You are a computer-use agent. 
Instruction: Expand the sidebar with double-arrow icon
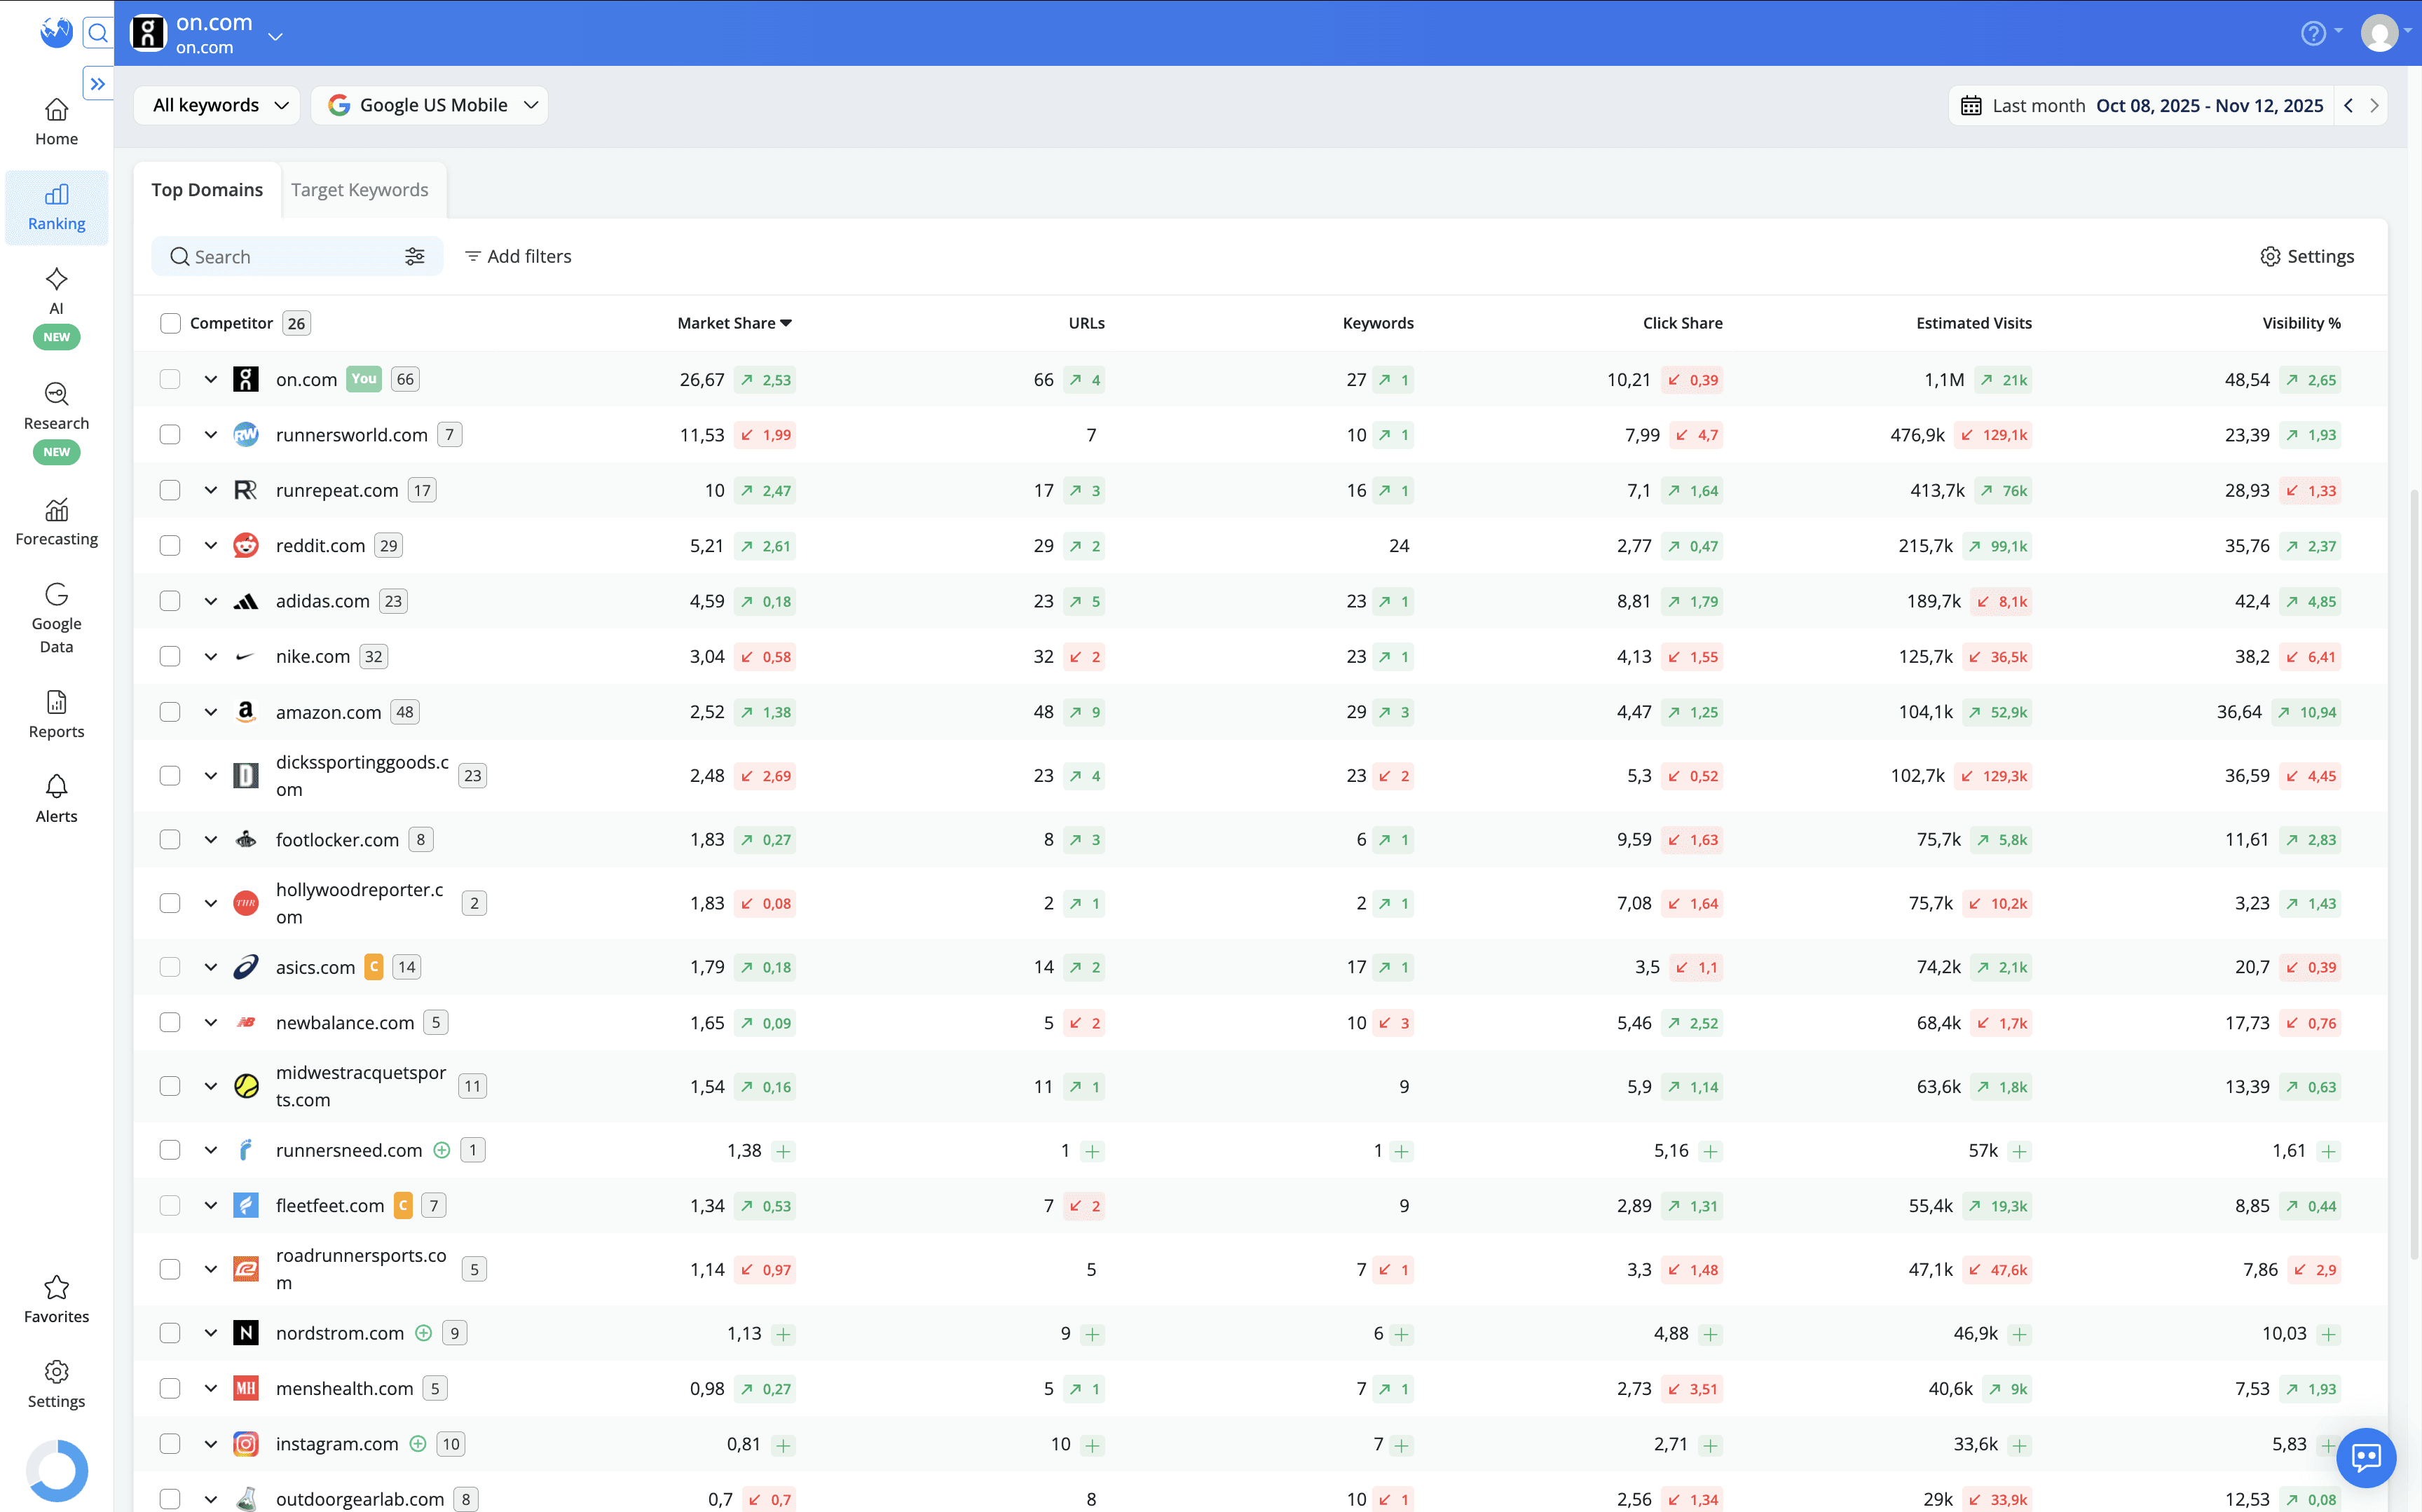click(x=97, y=84)
